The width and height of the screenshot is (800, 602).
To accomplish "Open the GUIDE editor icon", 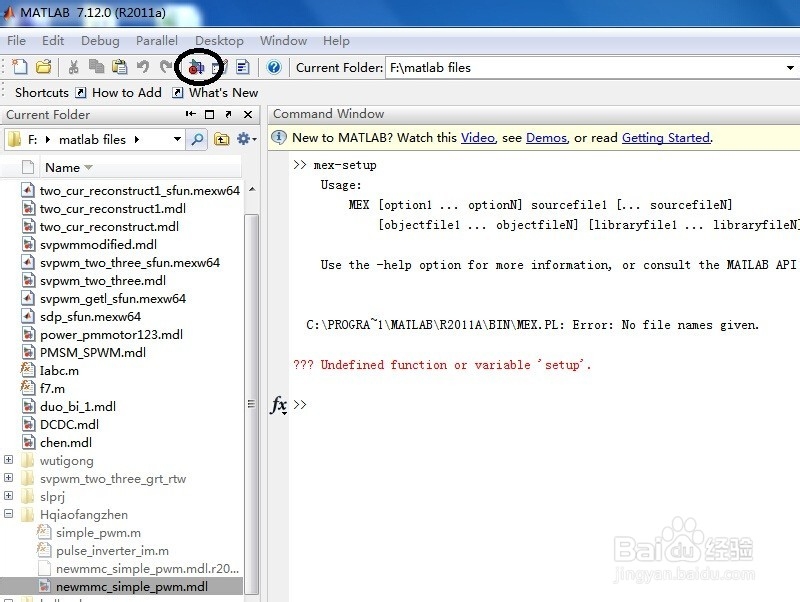I will click(x=219, y=67).
